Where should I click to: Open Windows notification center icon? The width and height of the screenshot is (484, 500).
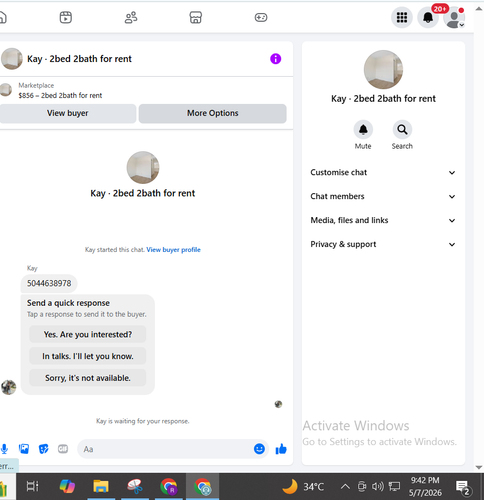[463, 488]
